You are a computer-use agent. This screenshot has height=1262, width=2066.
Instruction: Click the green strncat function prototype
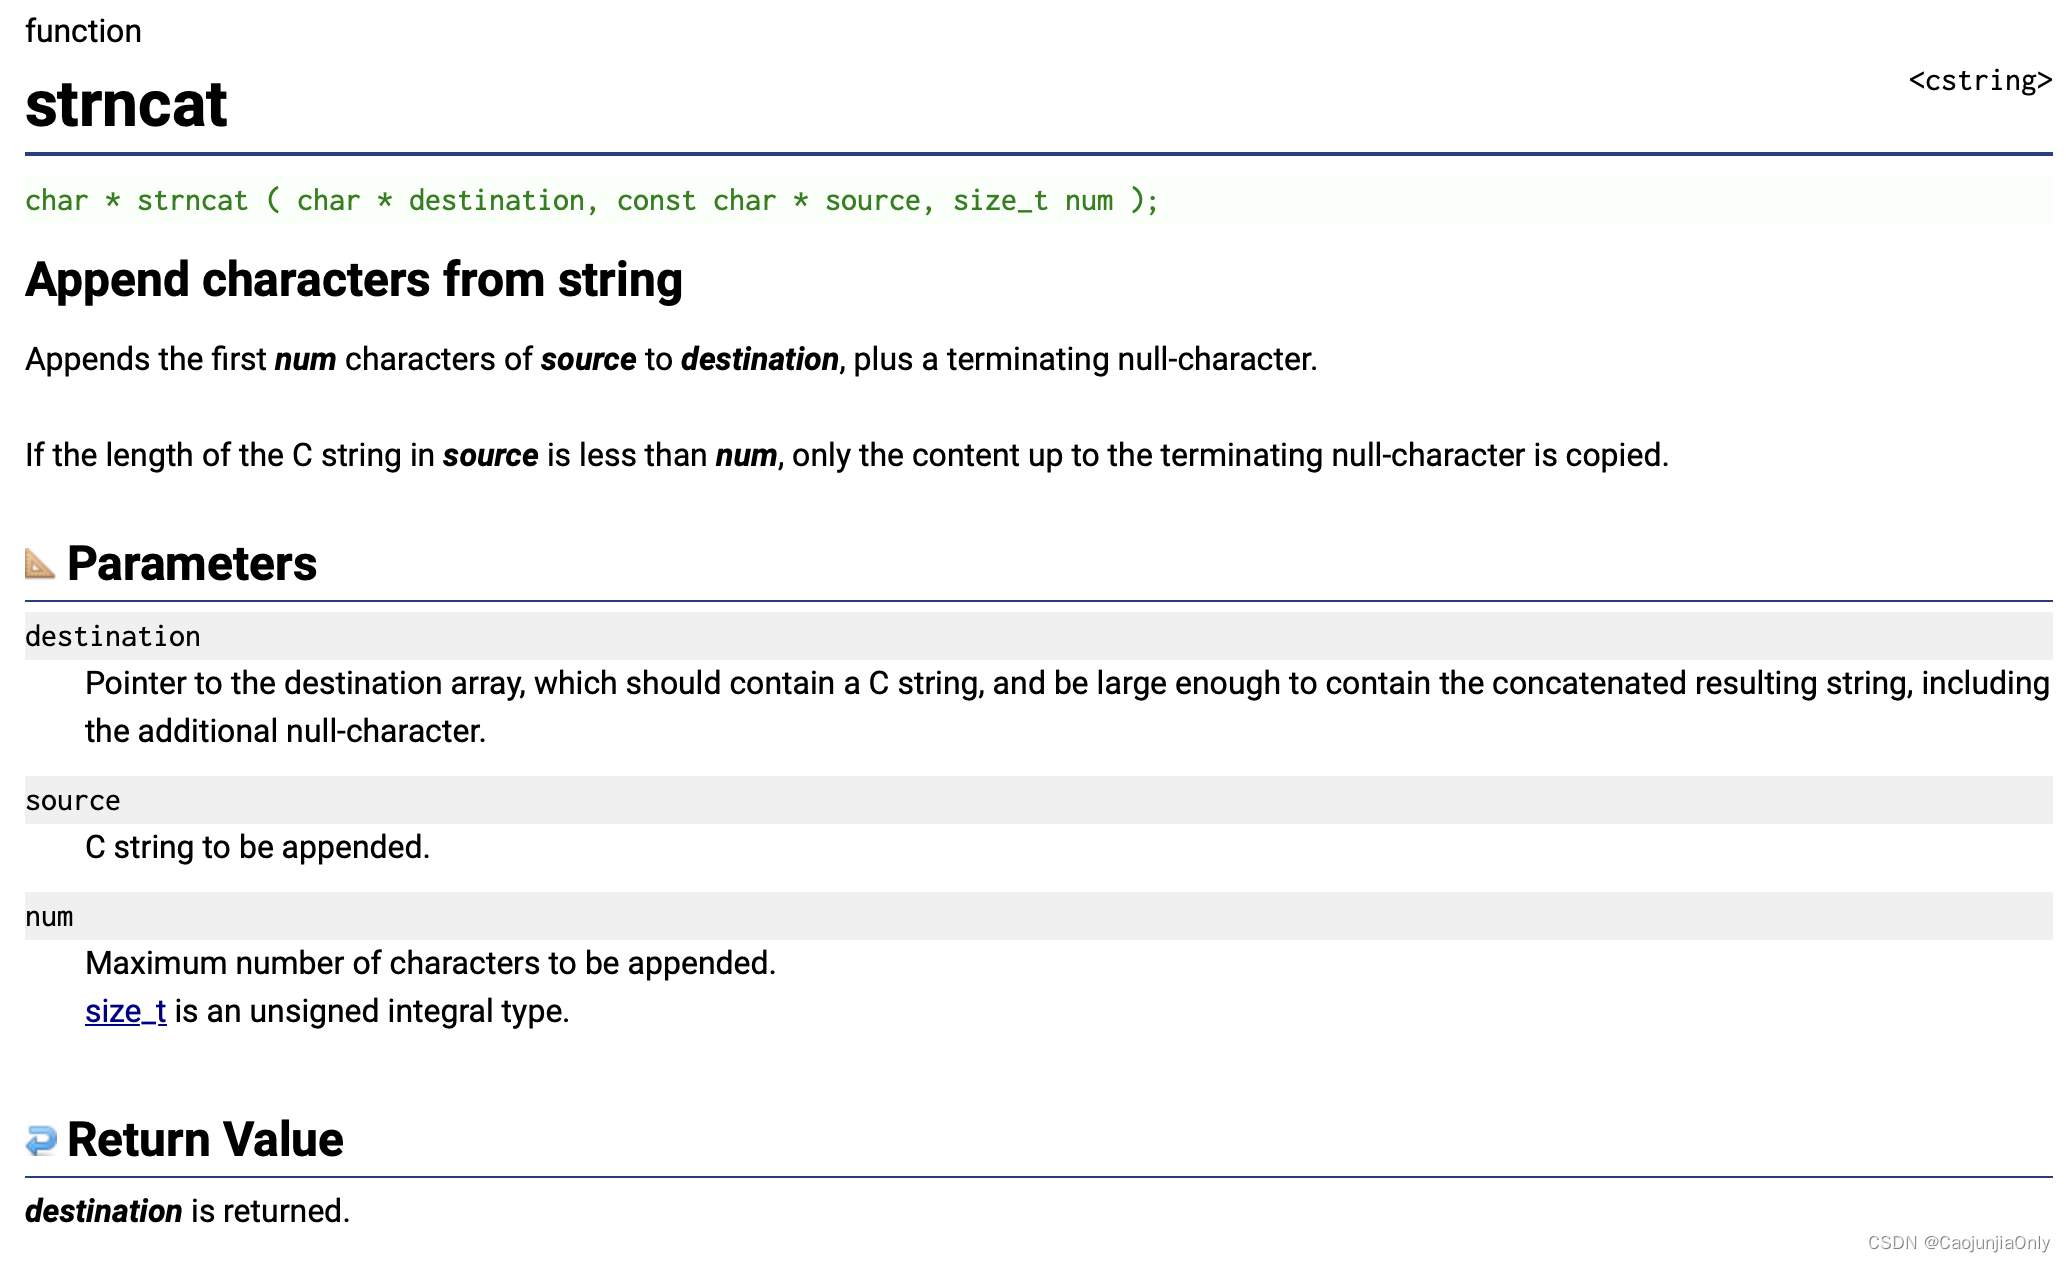click(x=592, y=201)
